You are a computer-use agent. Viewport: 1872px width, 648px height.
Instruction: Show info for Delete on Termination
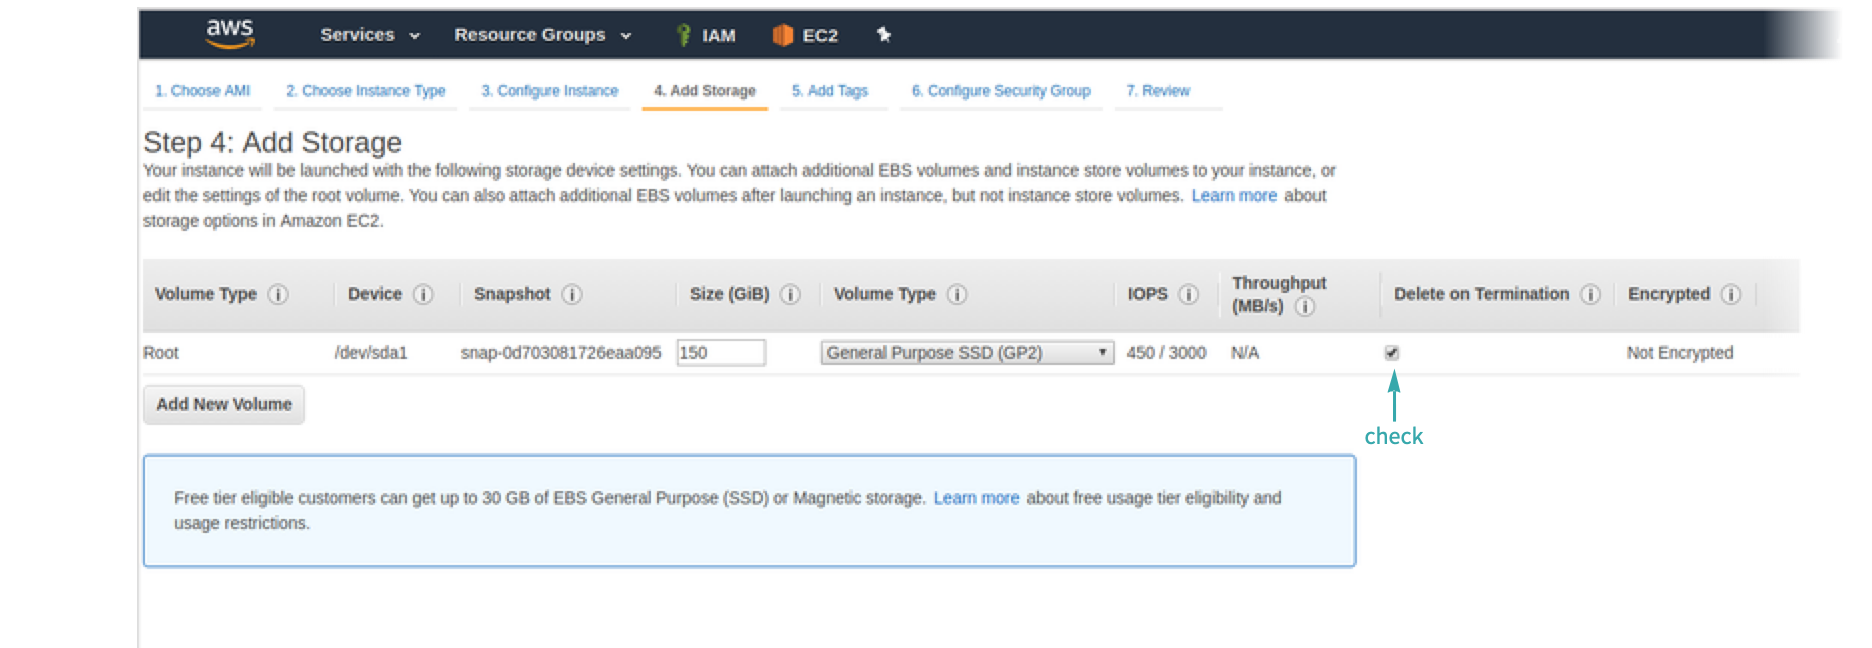click(1590, 294)
